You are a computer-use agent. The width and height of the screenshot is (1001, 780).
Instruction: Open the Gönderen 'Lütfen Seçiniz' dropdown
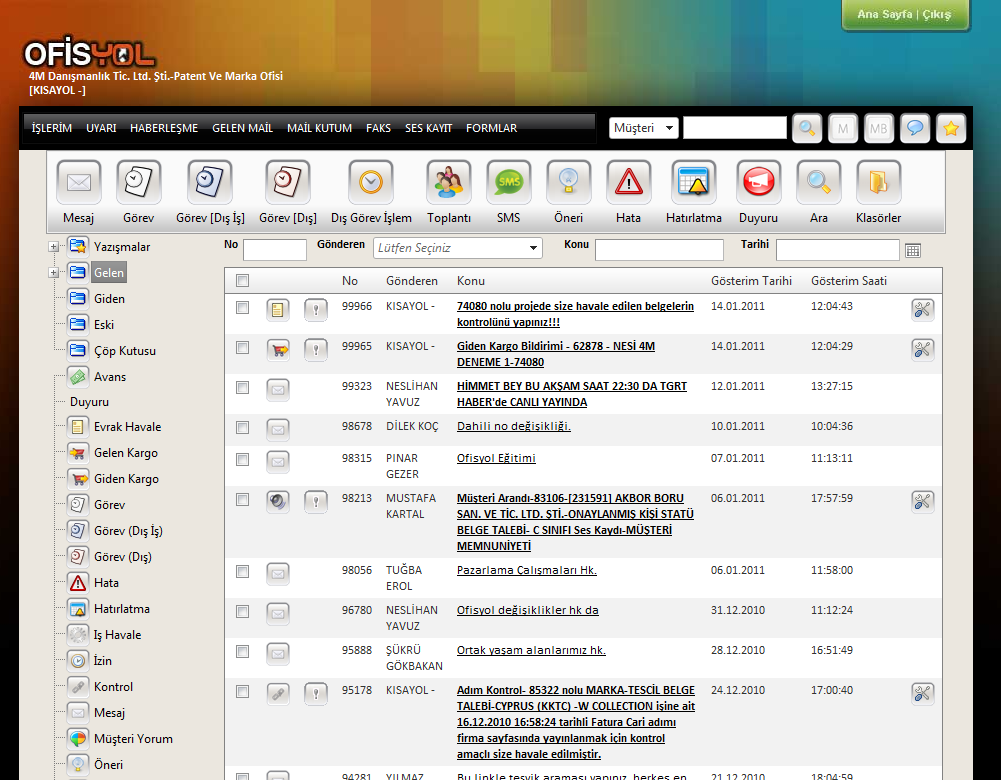point(458,248)
